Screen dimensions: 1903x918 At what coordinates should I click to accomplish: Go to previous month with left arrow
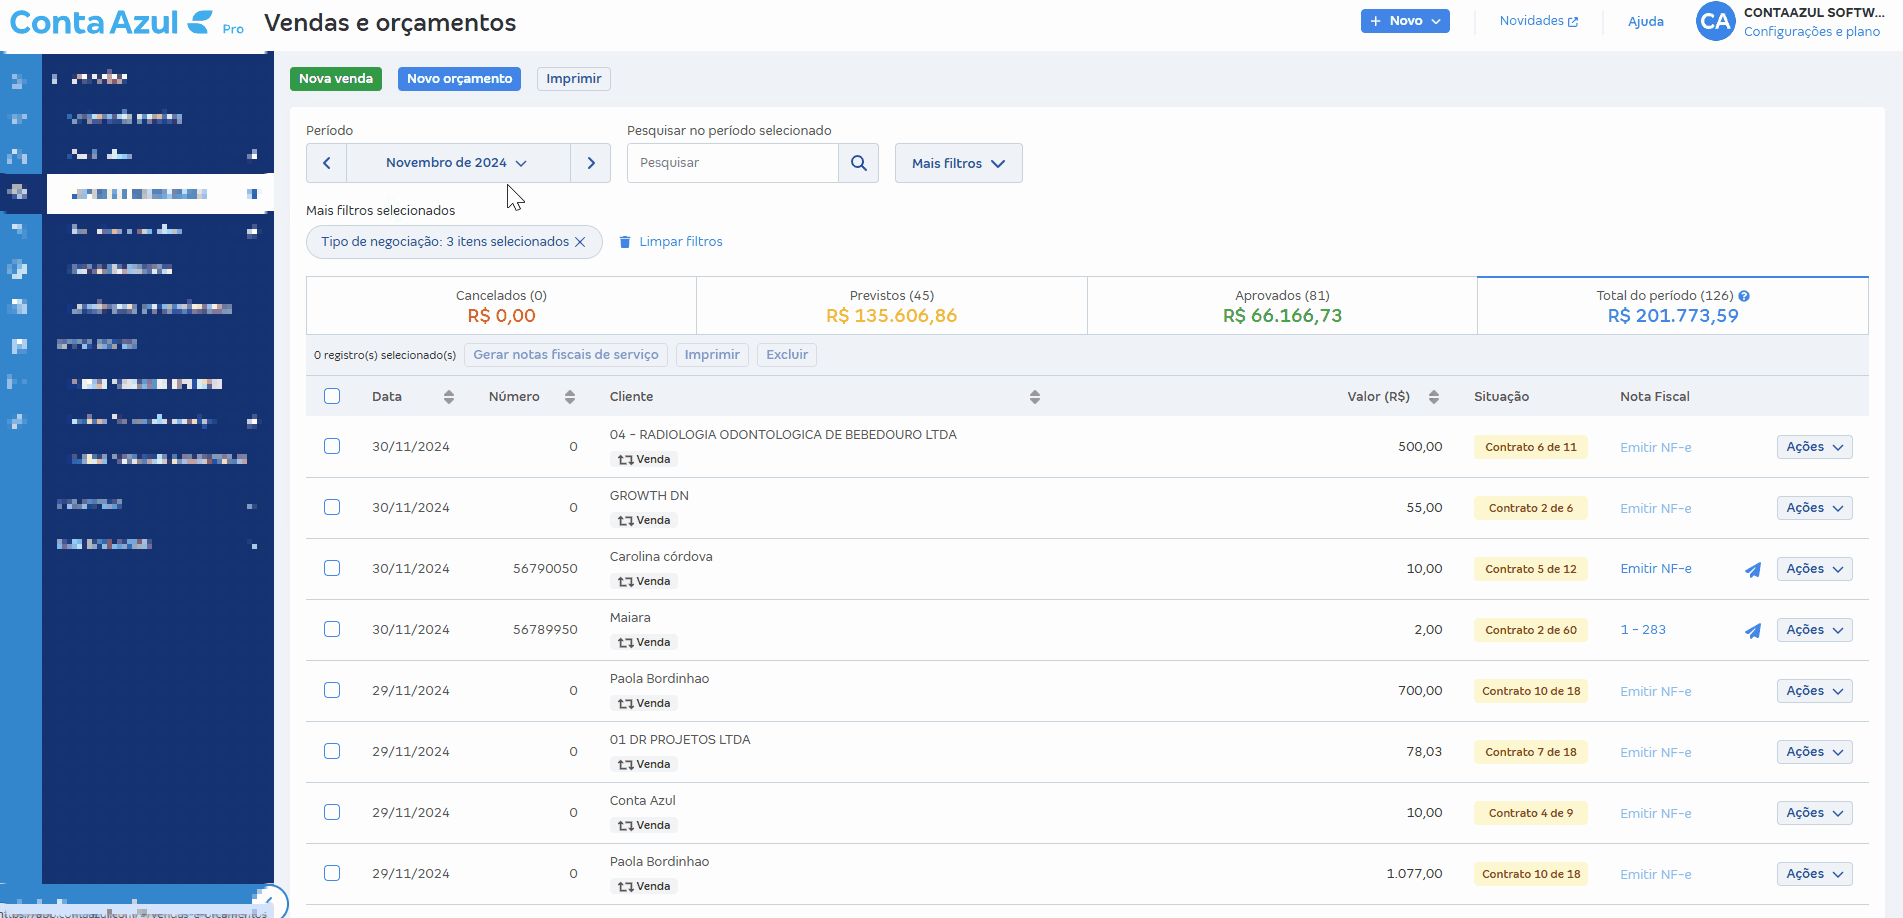tap(326, 163)
